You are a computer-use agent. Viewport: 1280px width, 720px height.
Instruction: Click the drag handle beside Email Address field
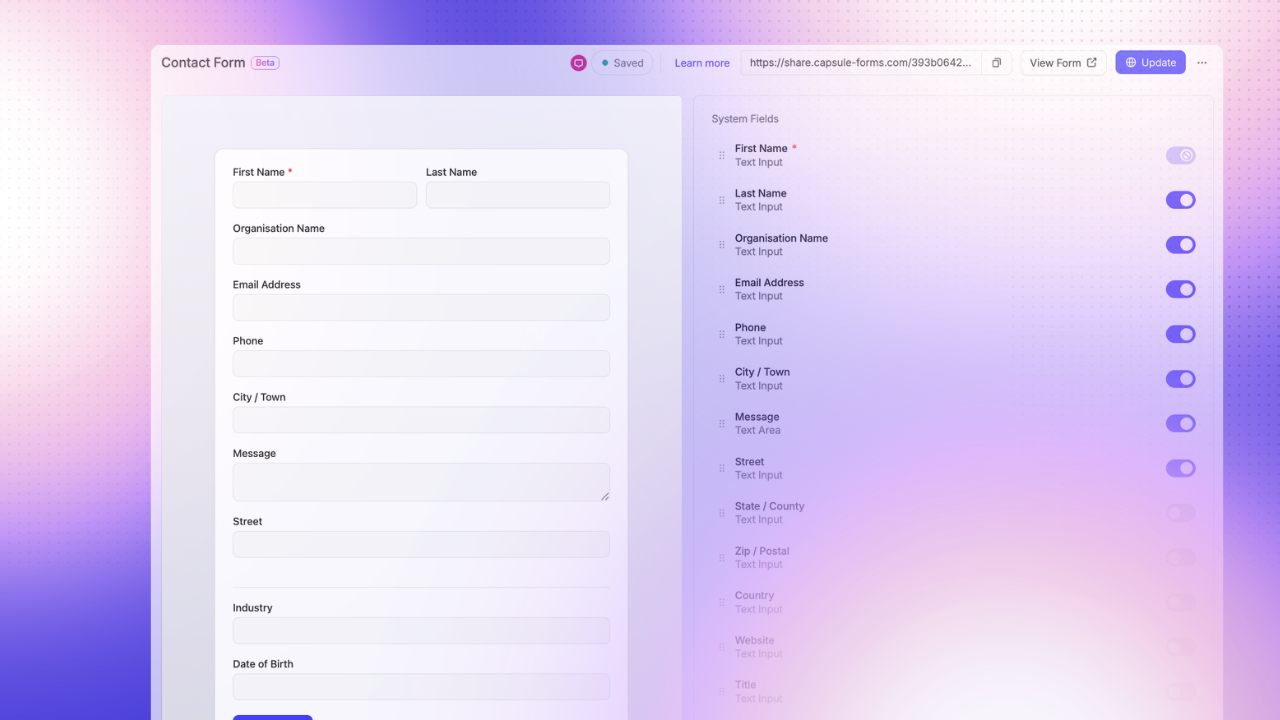(x=721, y=289)
